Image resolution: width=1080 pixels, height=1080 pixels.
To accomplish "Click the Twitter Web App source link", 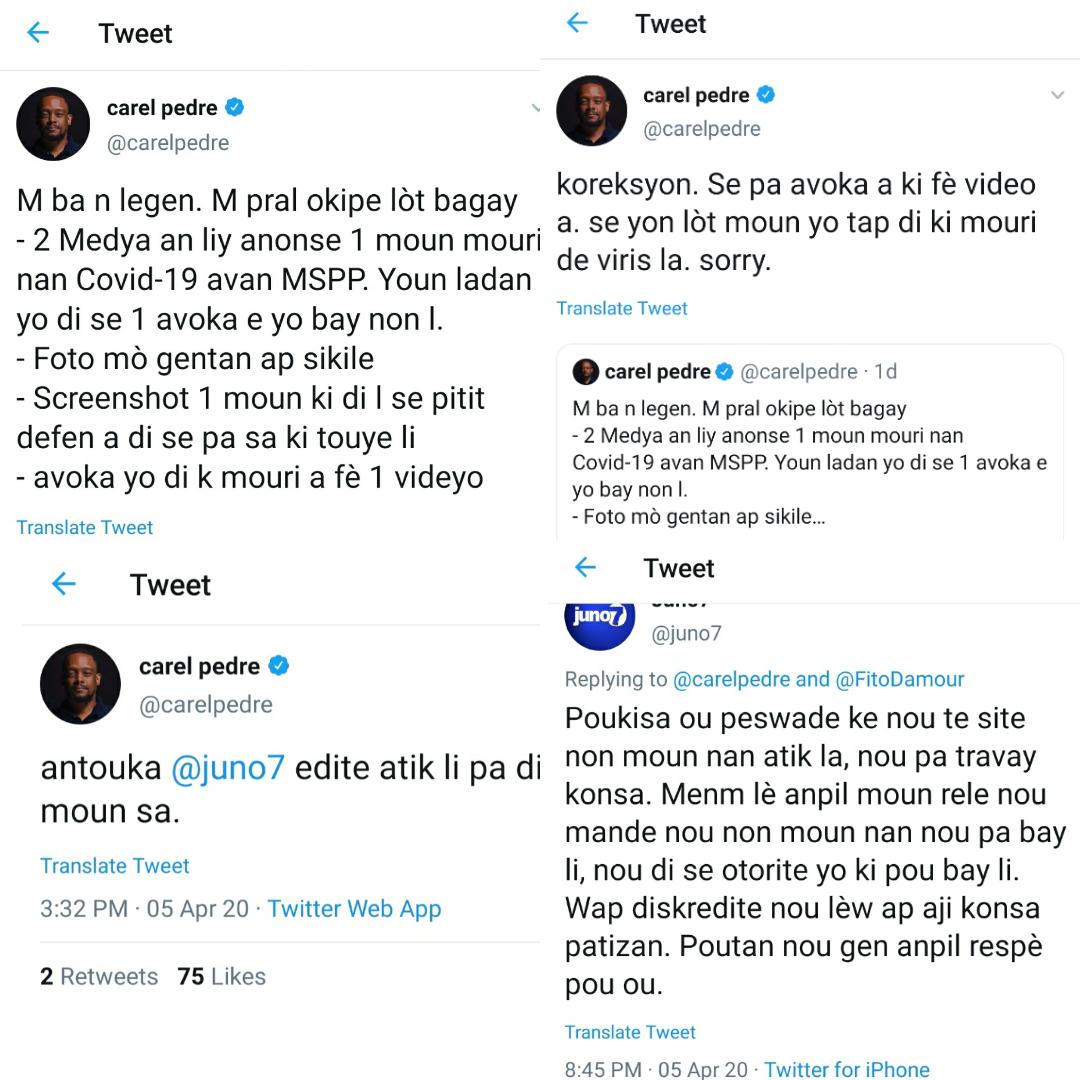I will pyautogui.click(x=354, y=909).
